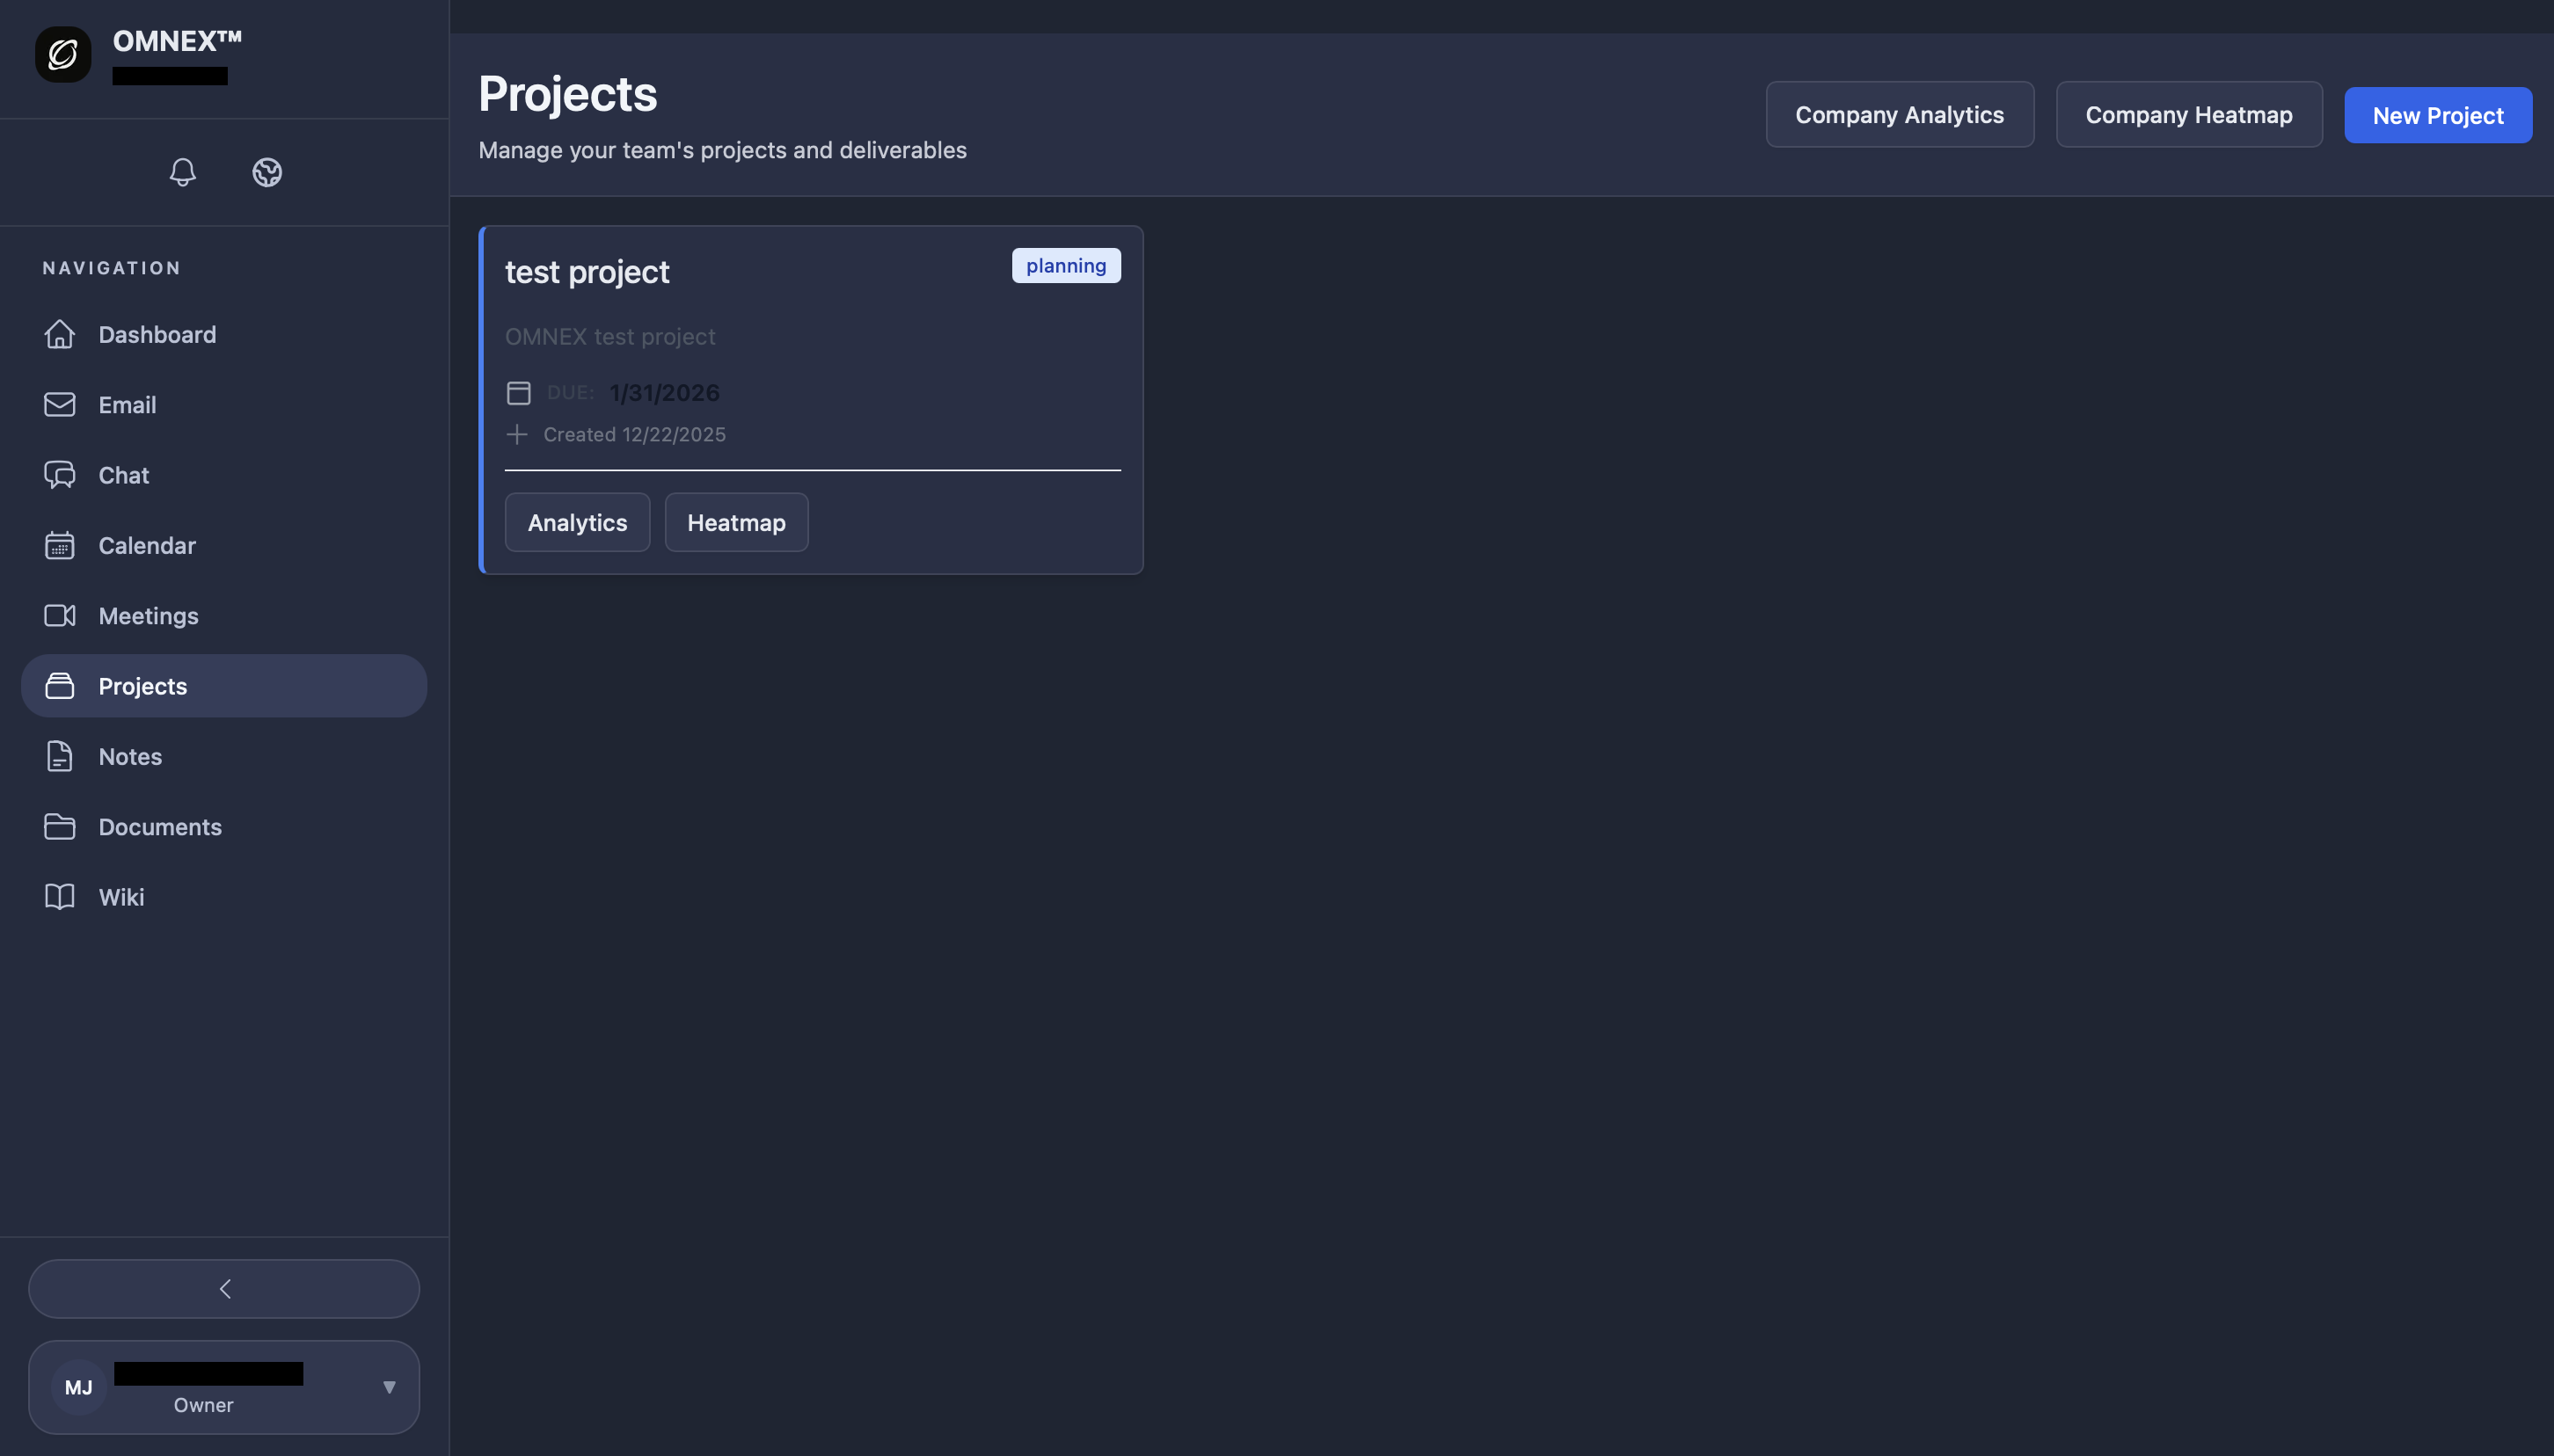Open Company Analytics
Screen dimensions: 2554x1456
click(x=1897, y=114)
